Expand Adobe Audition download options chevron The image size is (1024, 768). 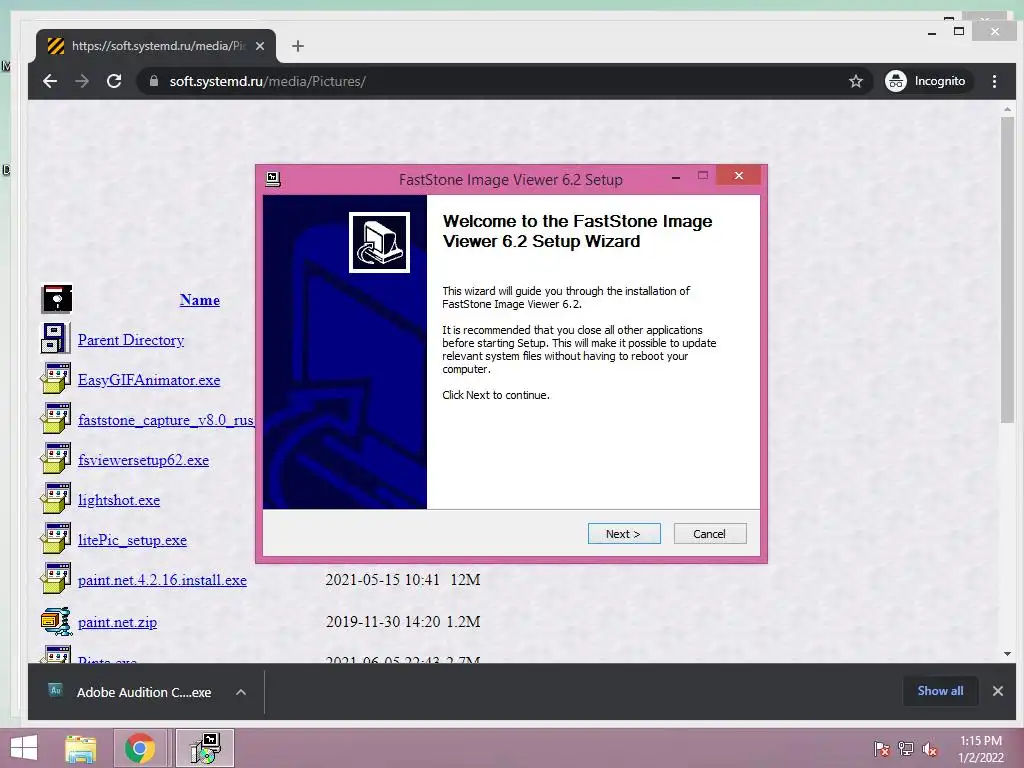241,692
